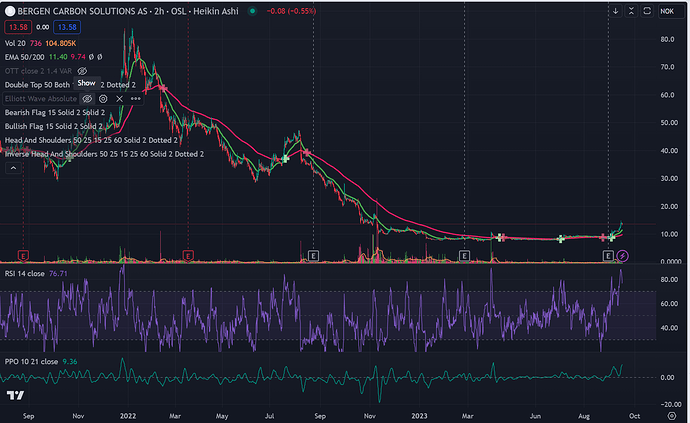
Task: Click the 2022 label on the time axis
Action: pyautogui.click(x=128, y=416)
